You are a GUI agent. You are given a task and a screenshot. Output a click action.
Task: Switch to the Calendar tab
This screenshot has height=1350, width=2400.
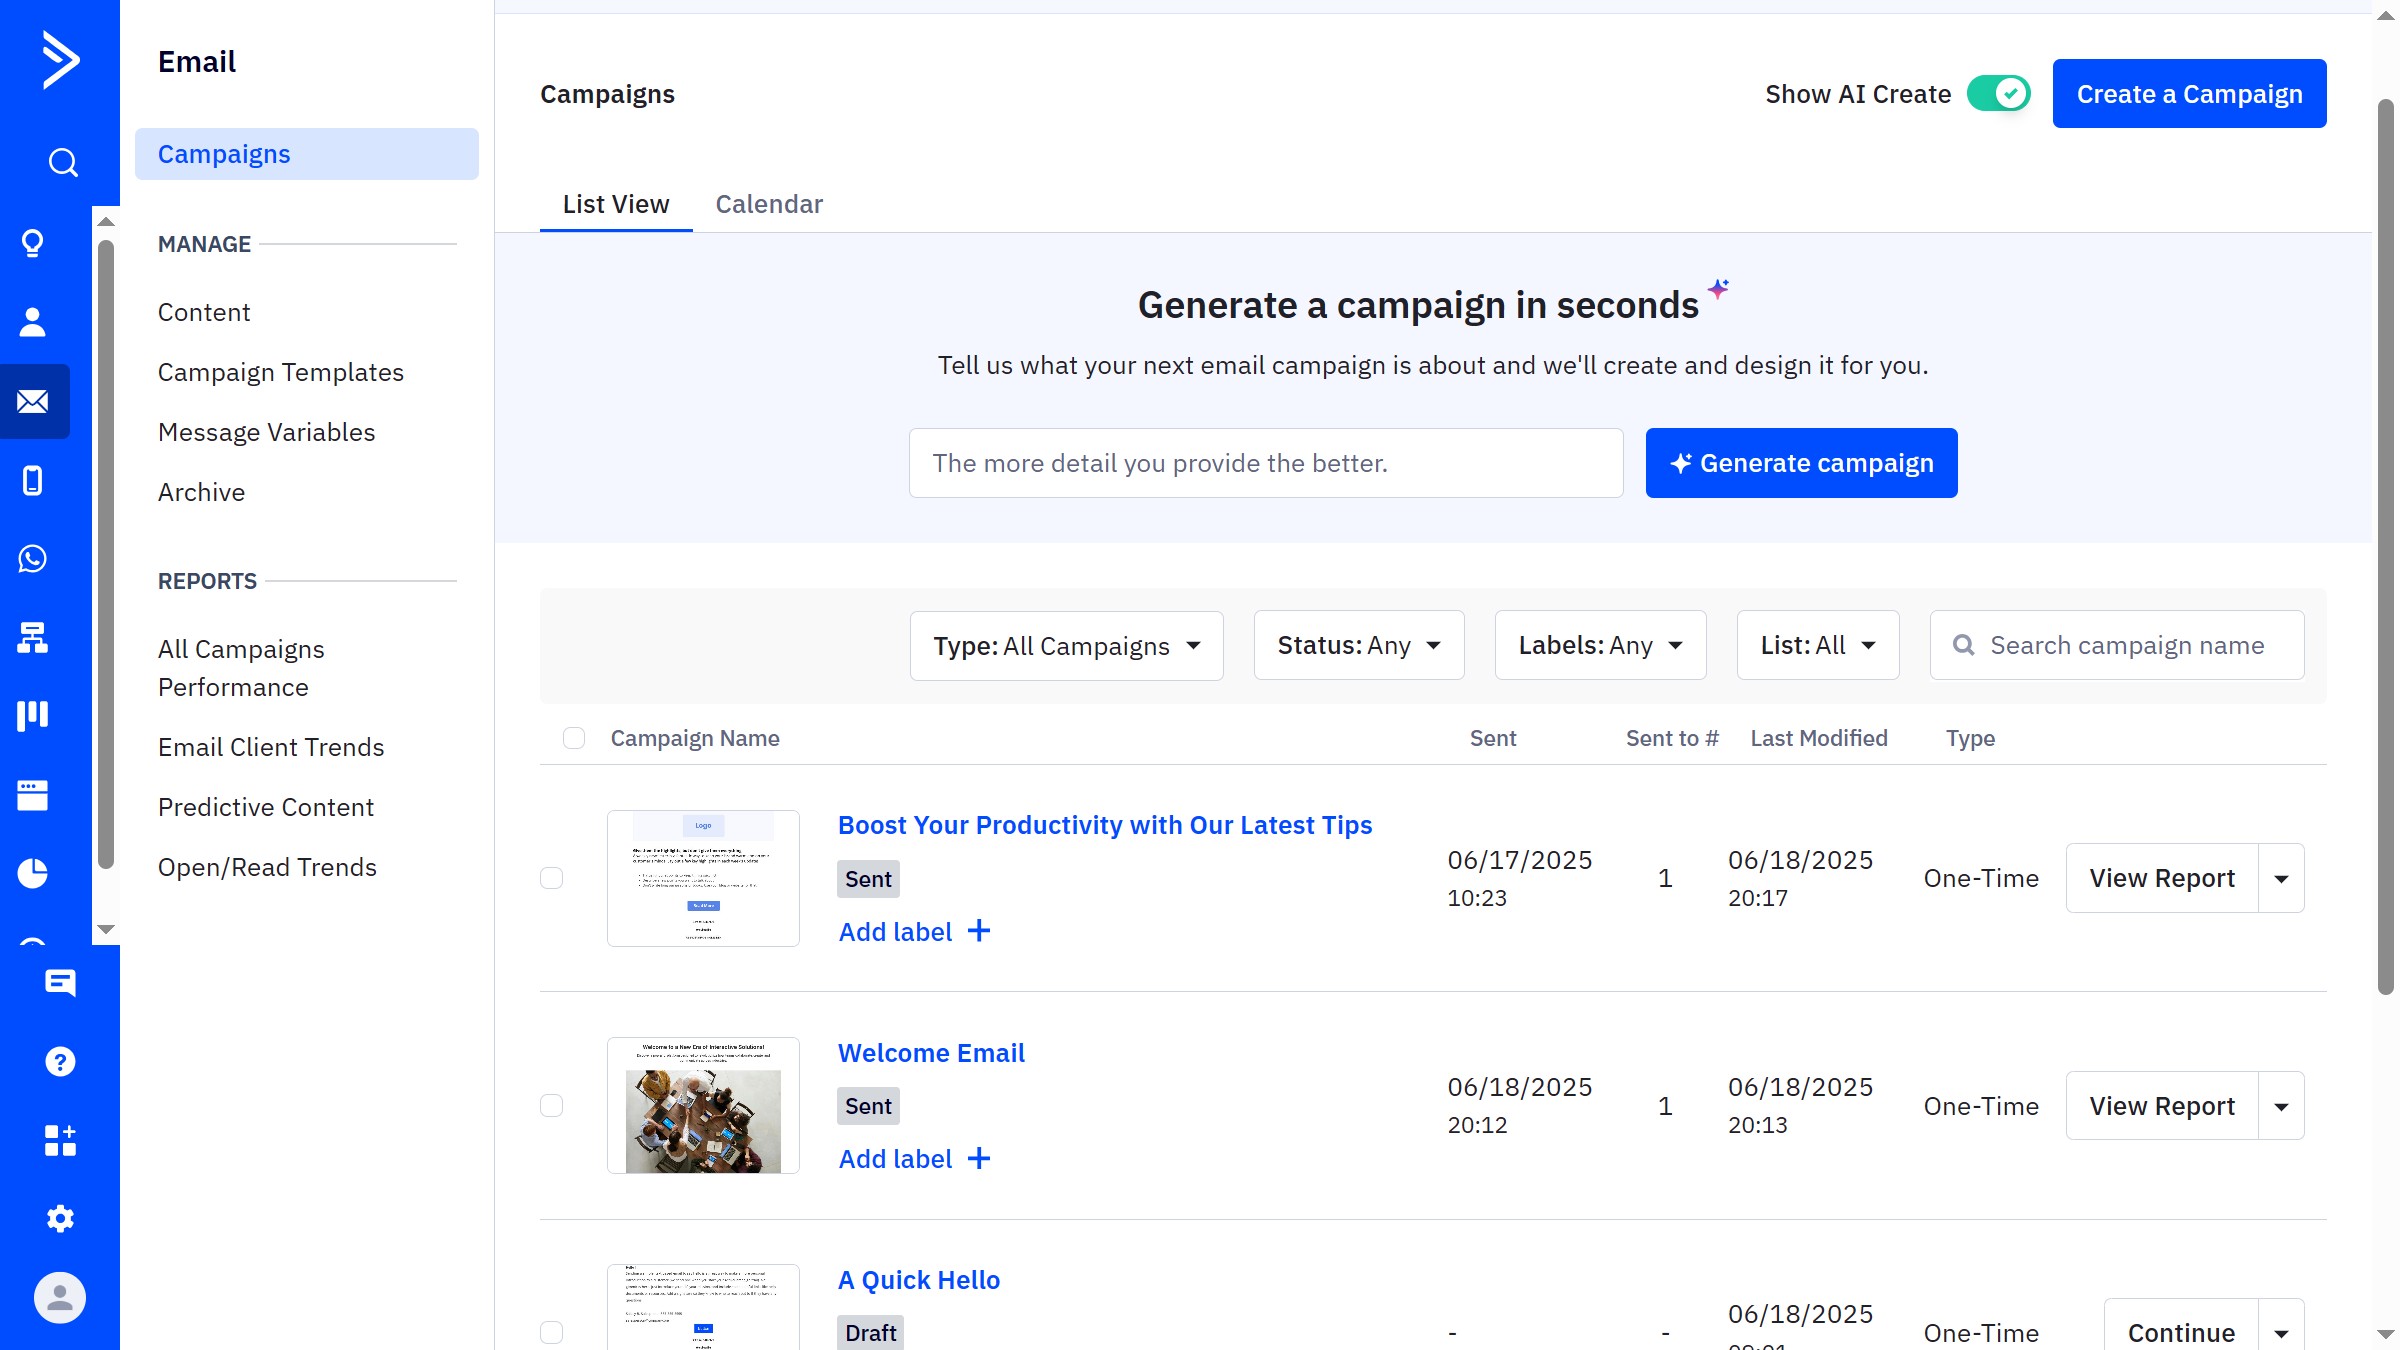click(x=769, y=204)
